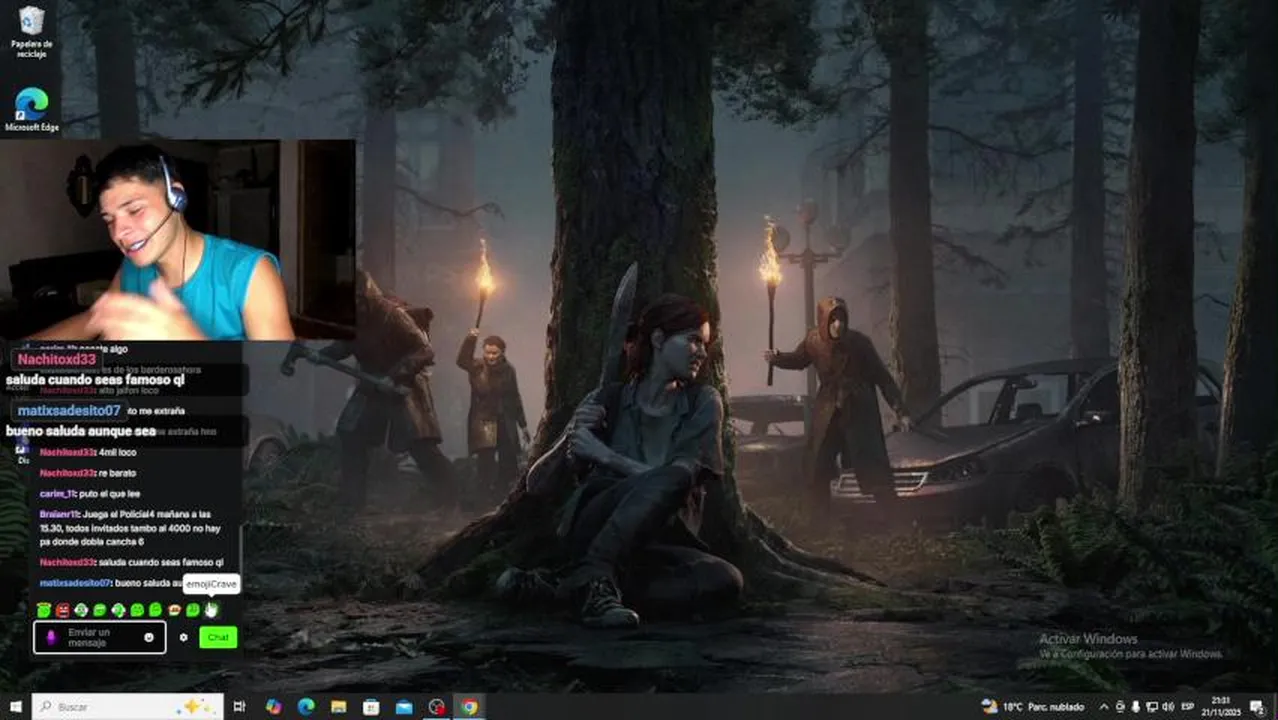Screen dimensions: 1278x720
Task: Open the Windows Start menu
Action: (15, 706)
